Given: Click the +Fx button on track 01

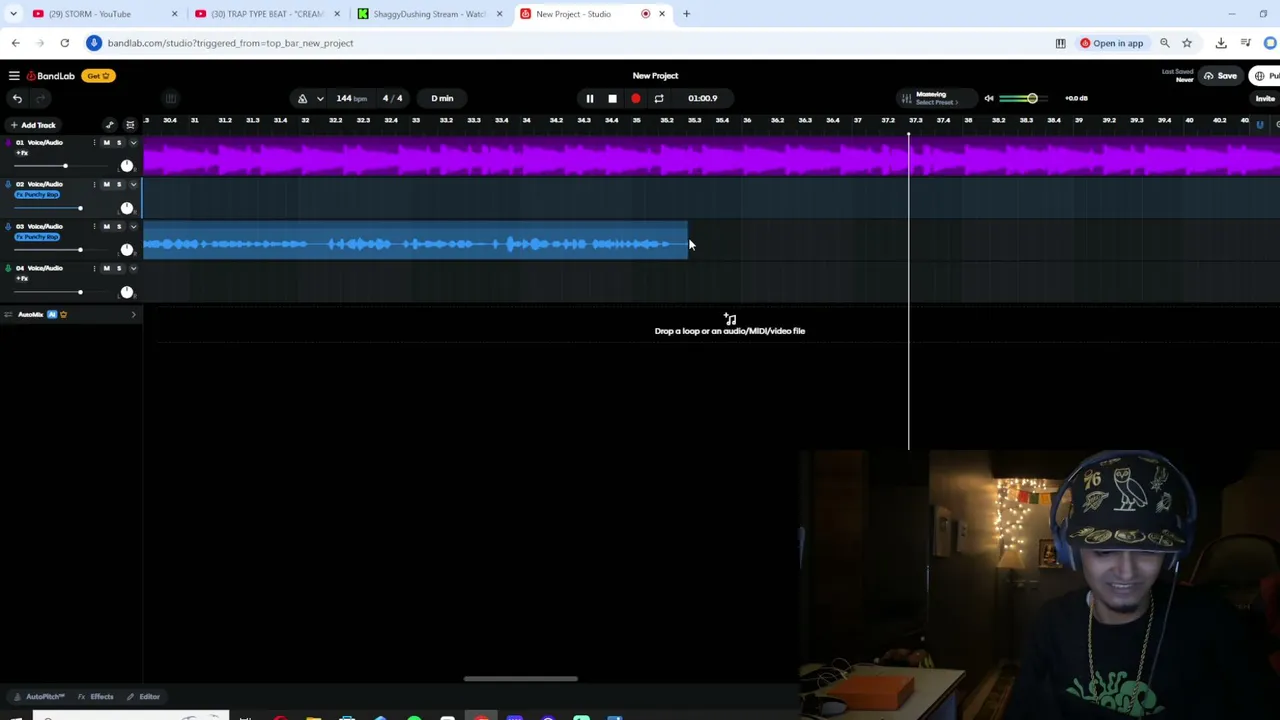Looking at the screenshot, I should [22, 153].
